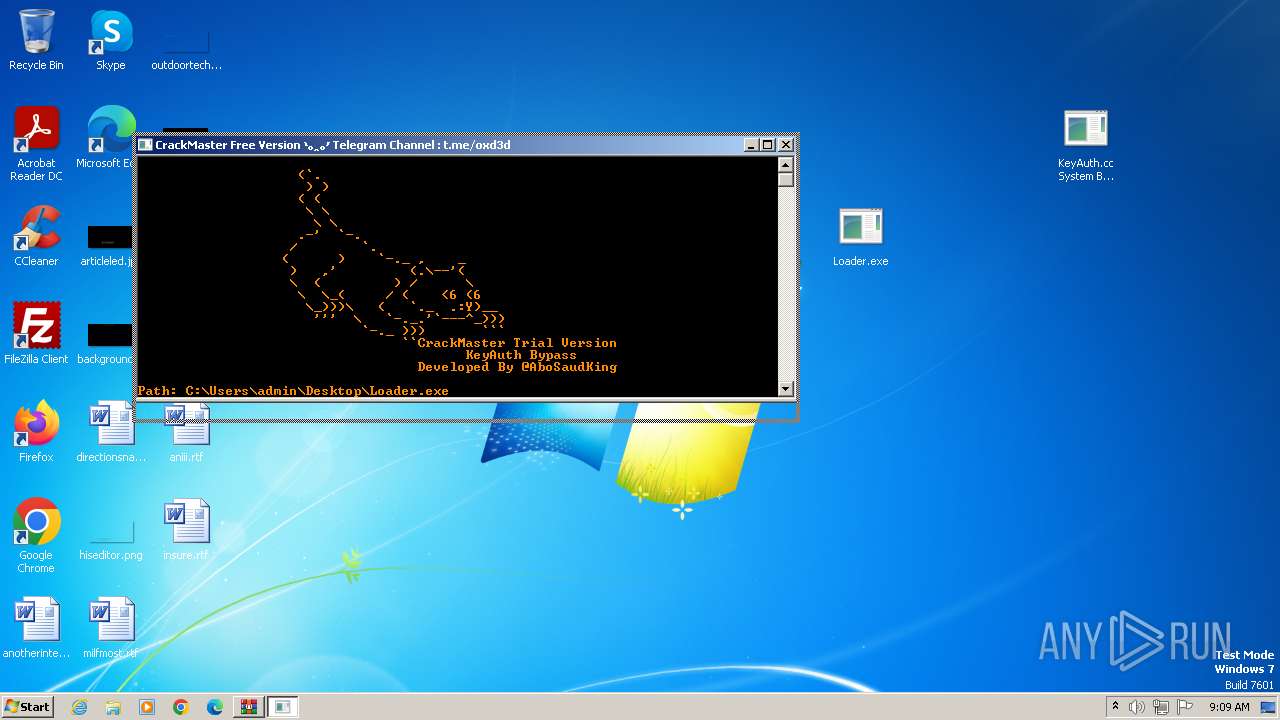Open directionsna Word document icon
This screenshot has width=1280, height=720.
(111, 432)
